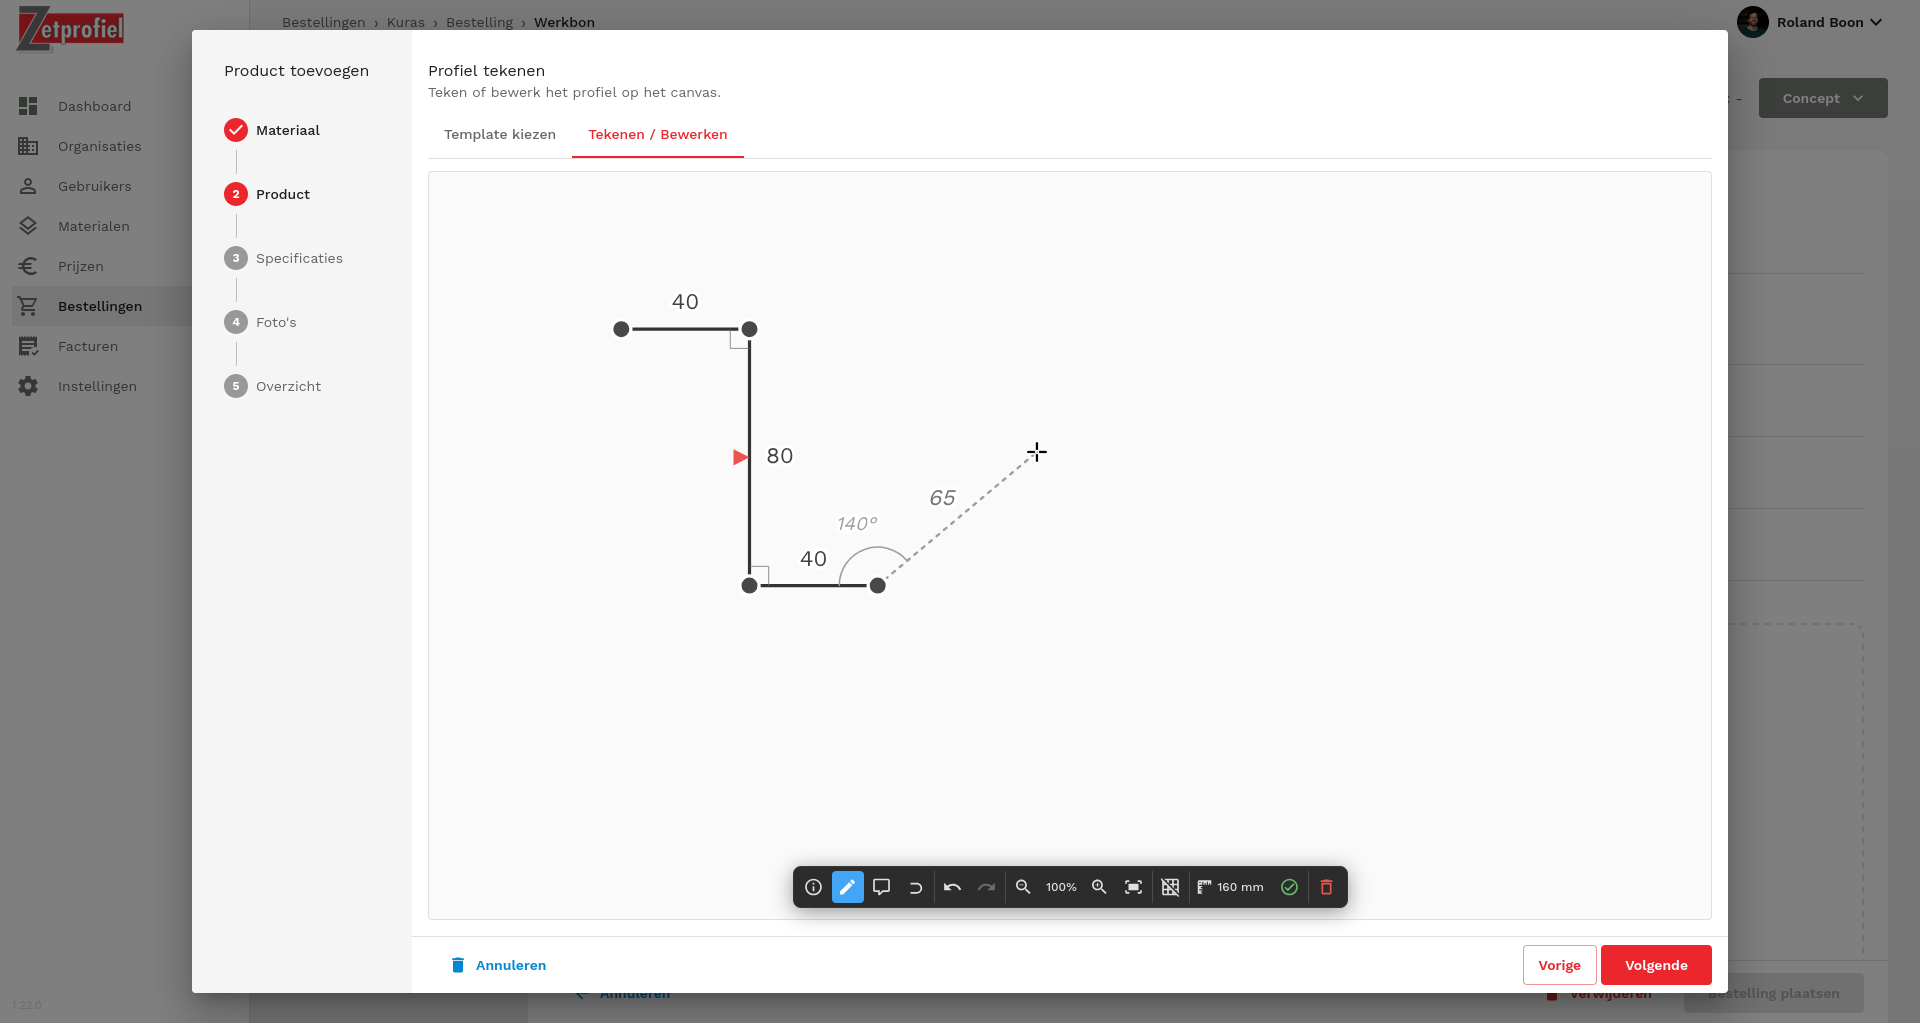Open Instellingen in sidebar
1920x1023 pixels.
pyautogui.click(x=97, y=386)
